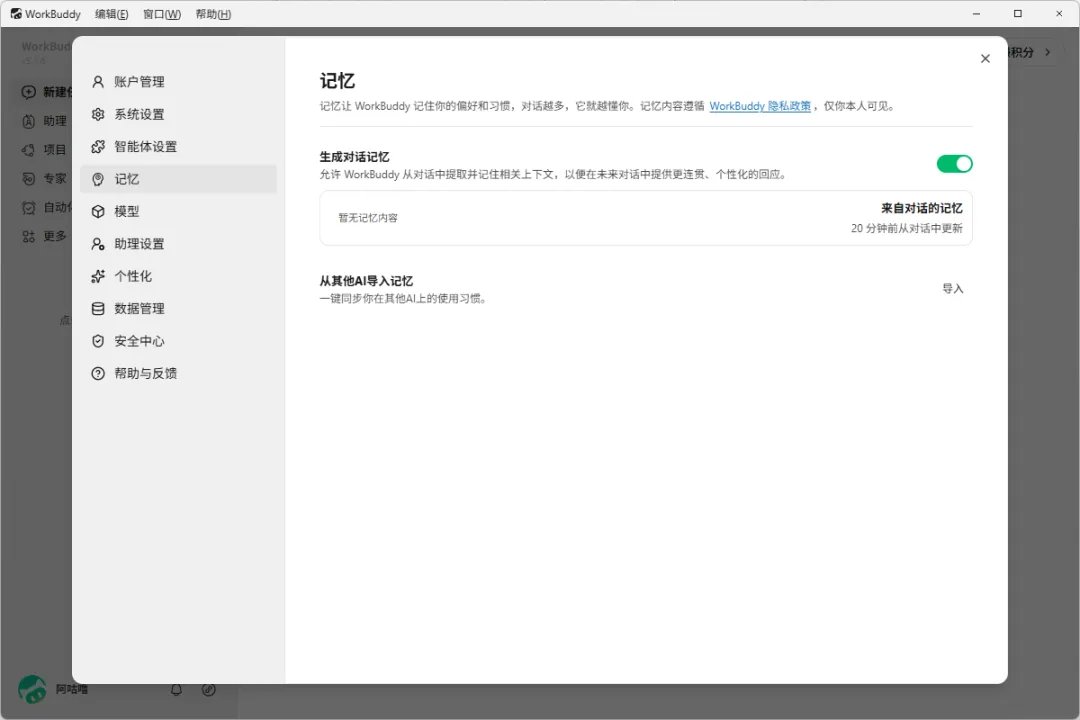Open 账户管理 account settings
Image resolution: width=1080 pixels, height=720 pixels.
178,82
